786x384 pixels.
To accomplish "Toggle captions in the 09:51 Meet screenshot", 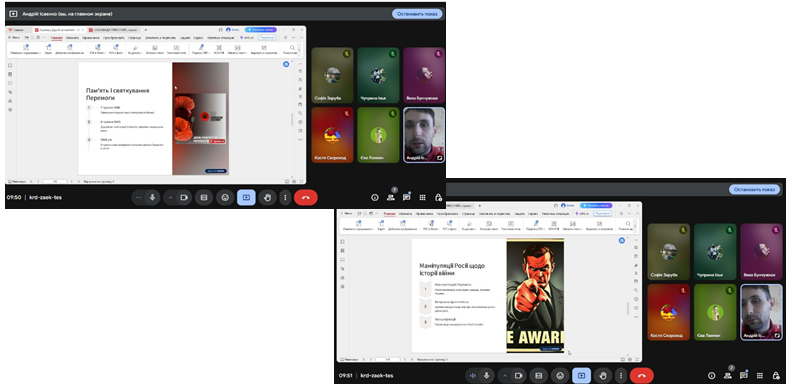I will click(539, 375).
